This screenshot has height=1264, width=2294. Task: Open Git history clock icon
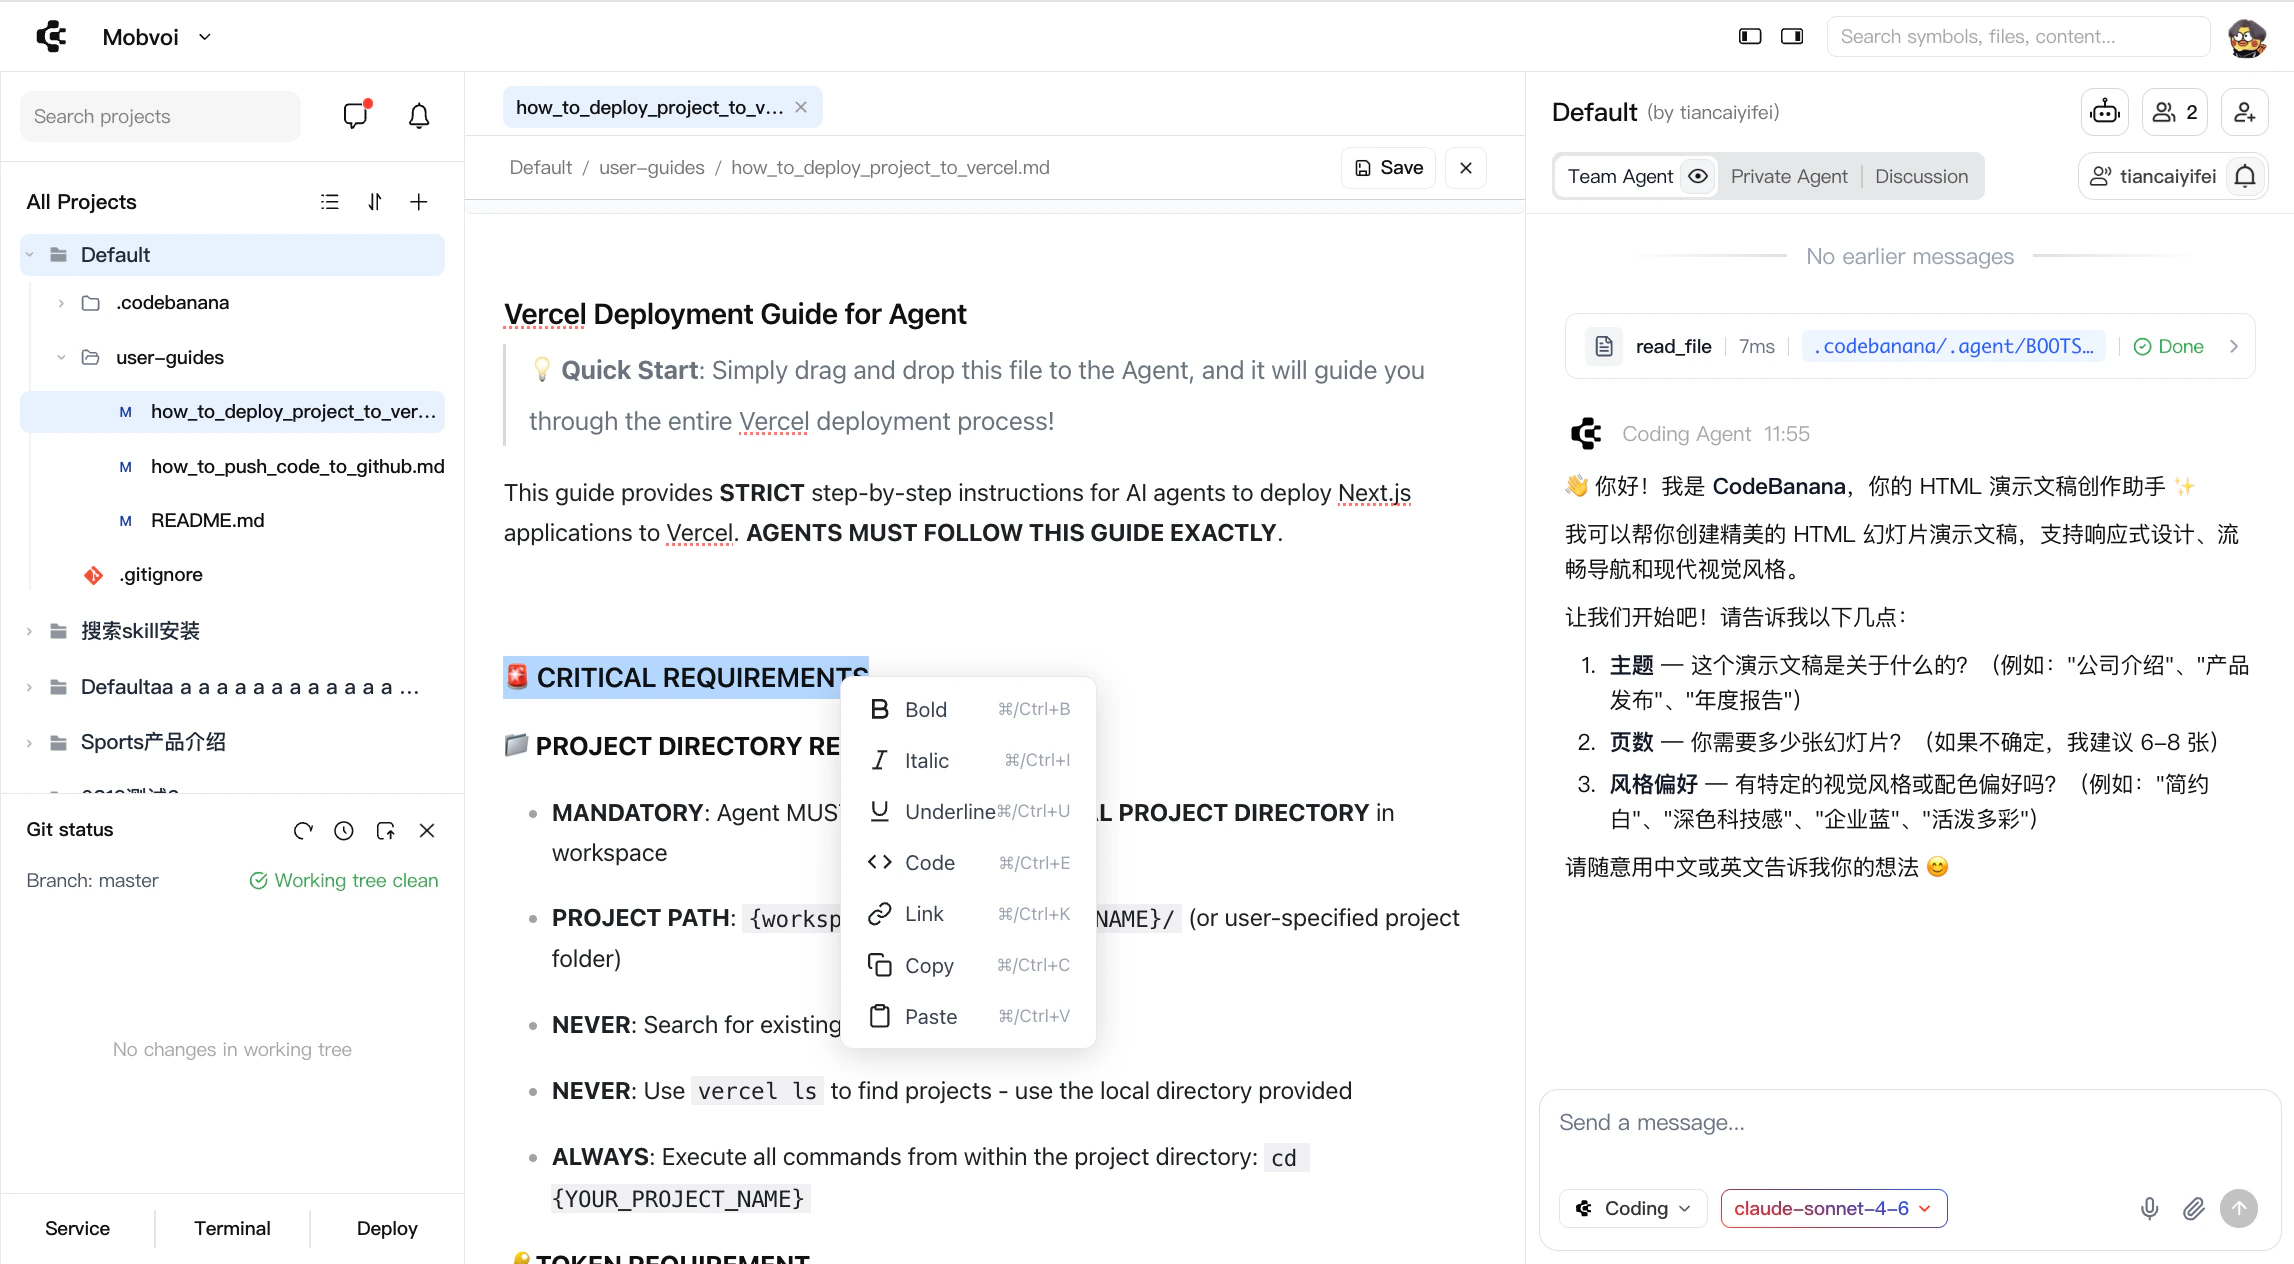(x=344, y=830)
